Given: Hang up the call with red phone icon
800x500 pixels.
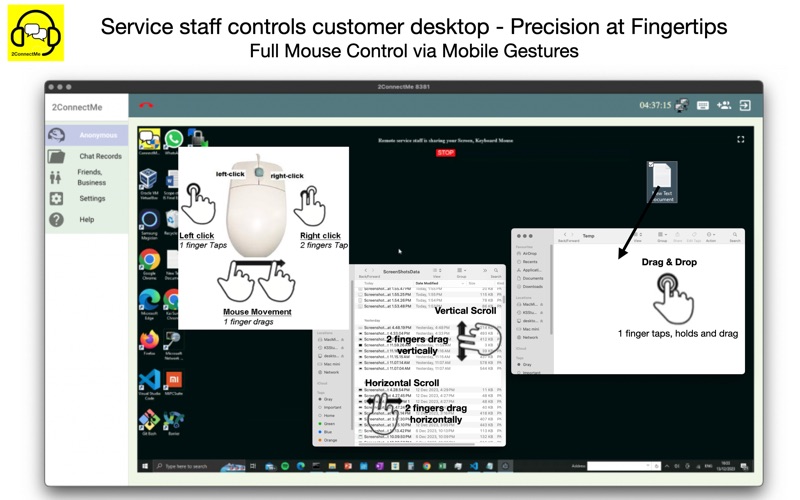Looking at the screenshot, I should coord(146,106).
